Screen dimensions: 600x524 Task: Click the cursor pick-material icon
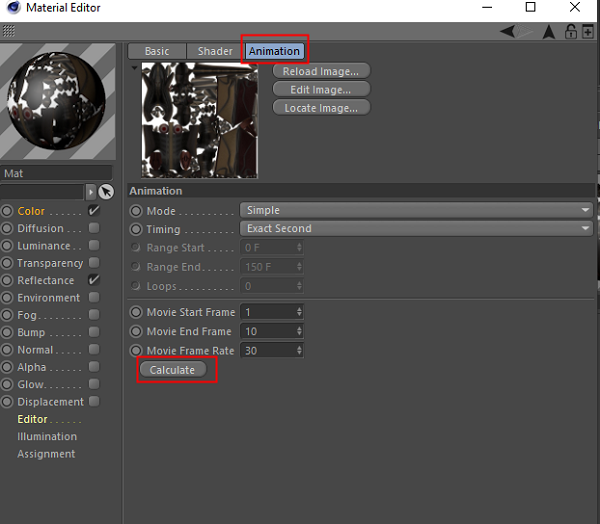tap(106, 191)
